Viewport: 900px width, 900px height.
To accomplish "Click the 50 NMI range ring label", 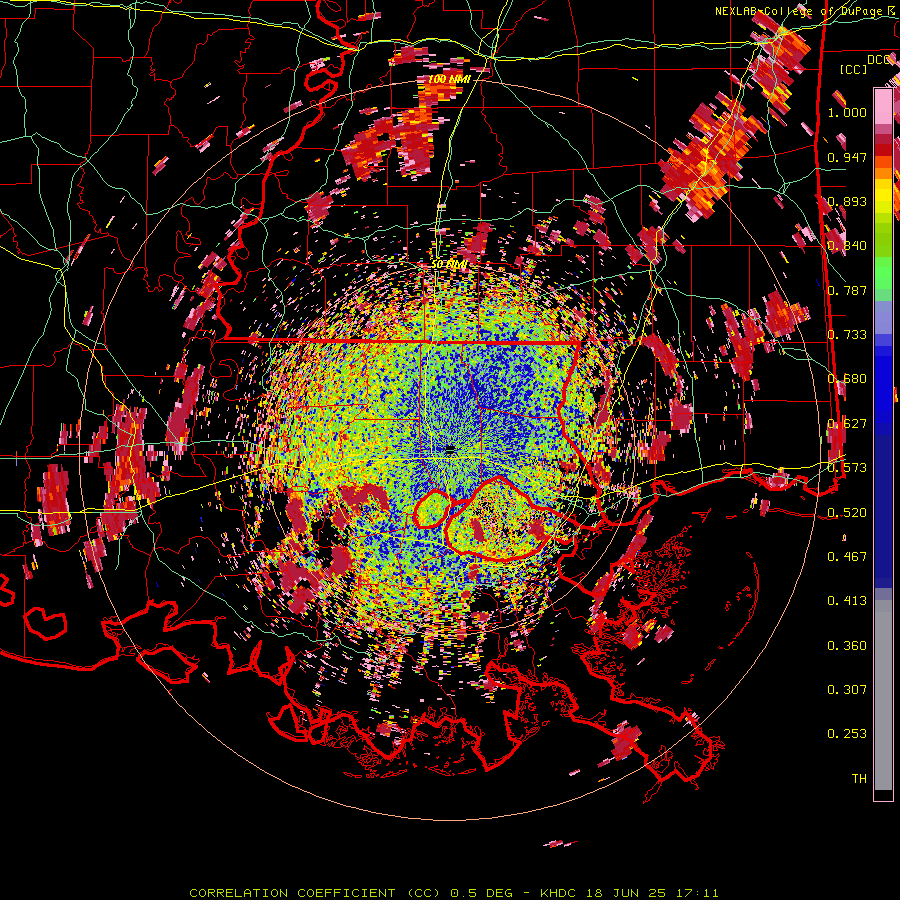I will click(x=448, y=264).
